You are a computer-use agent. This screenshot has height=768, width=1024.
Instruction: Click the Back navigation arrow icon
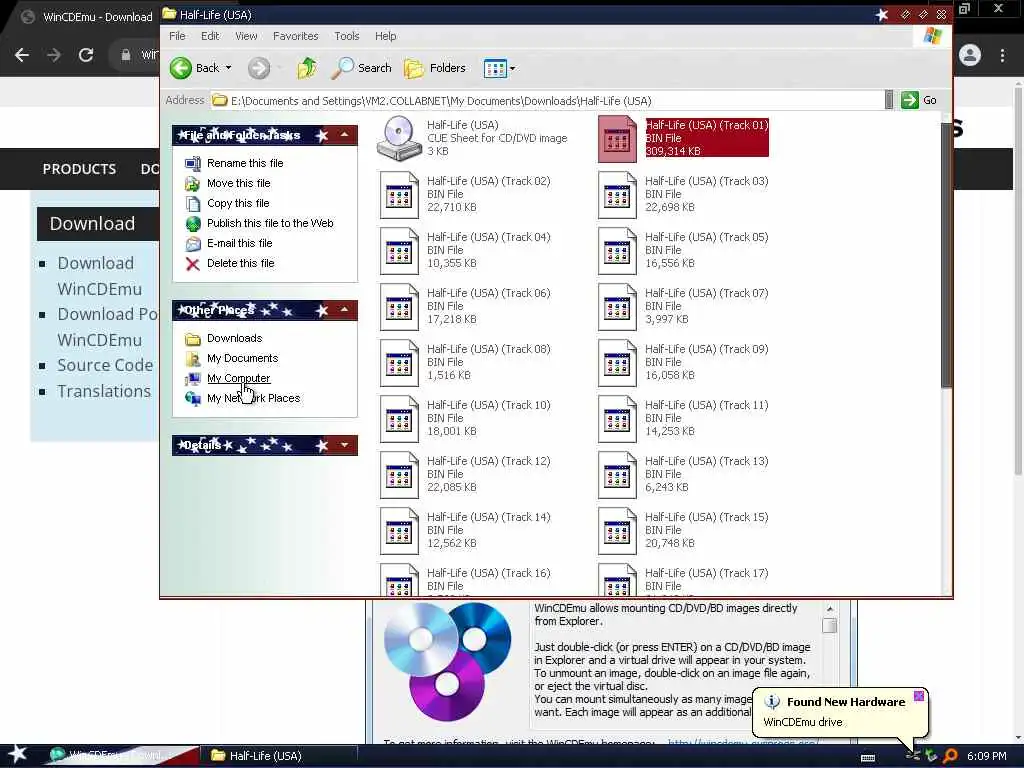[x=181, y=68]
